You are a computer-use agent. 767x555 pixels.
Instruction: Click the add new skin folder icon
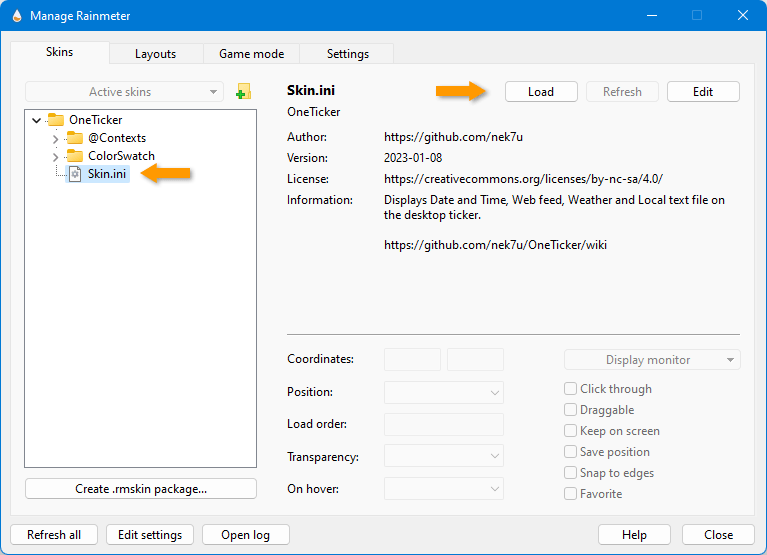coord(243,91)
